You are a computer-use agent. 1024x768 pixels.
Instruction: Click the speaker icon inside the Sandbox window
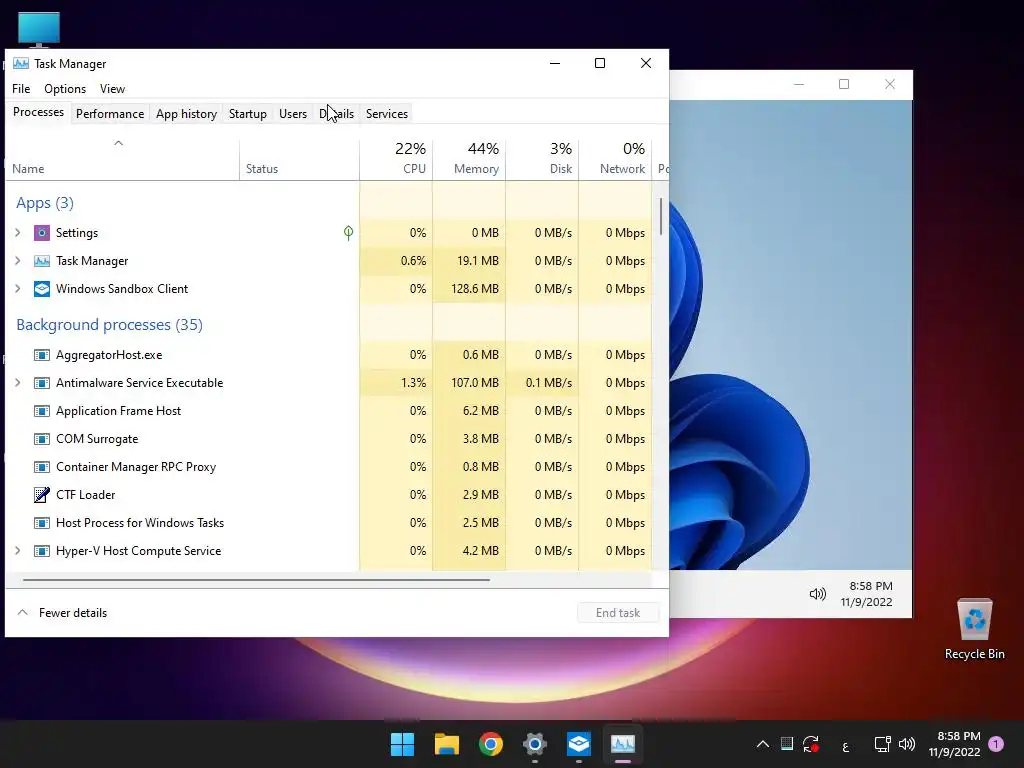818,594
